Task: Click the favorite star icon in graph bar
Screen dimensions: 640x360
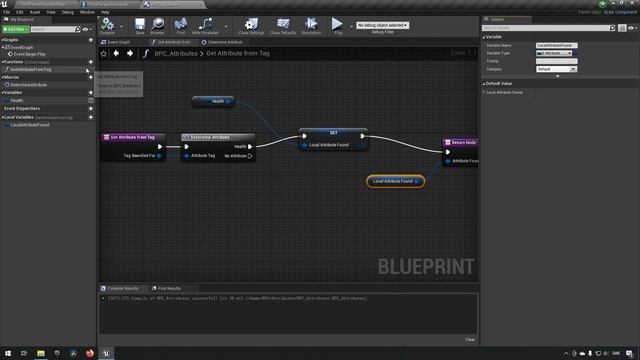Action: coord(104,53)
